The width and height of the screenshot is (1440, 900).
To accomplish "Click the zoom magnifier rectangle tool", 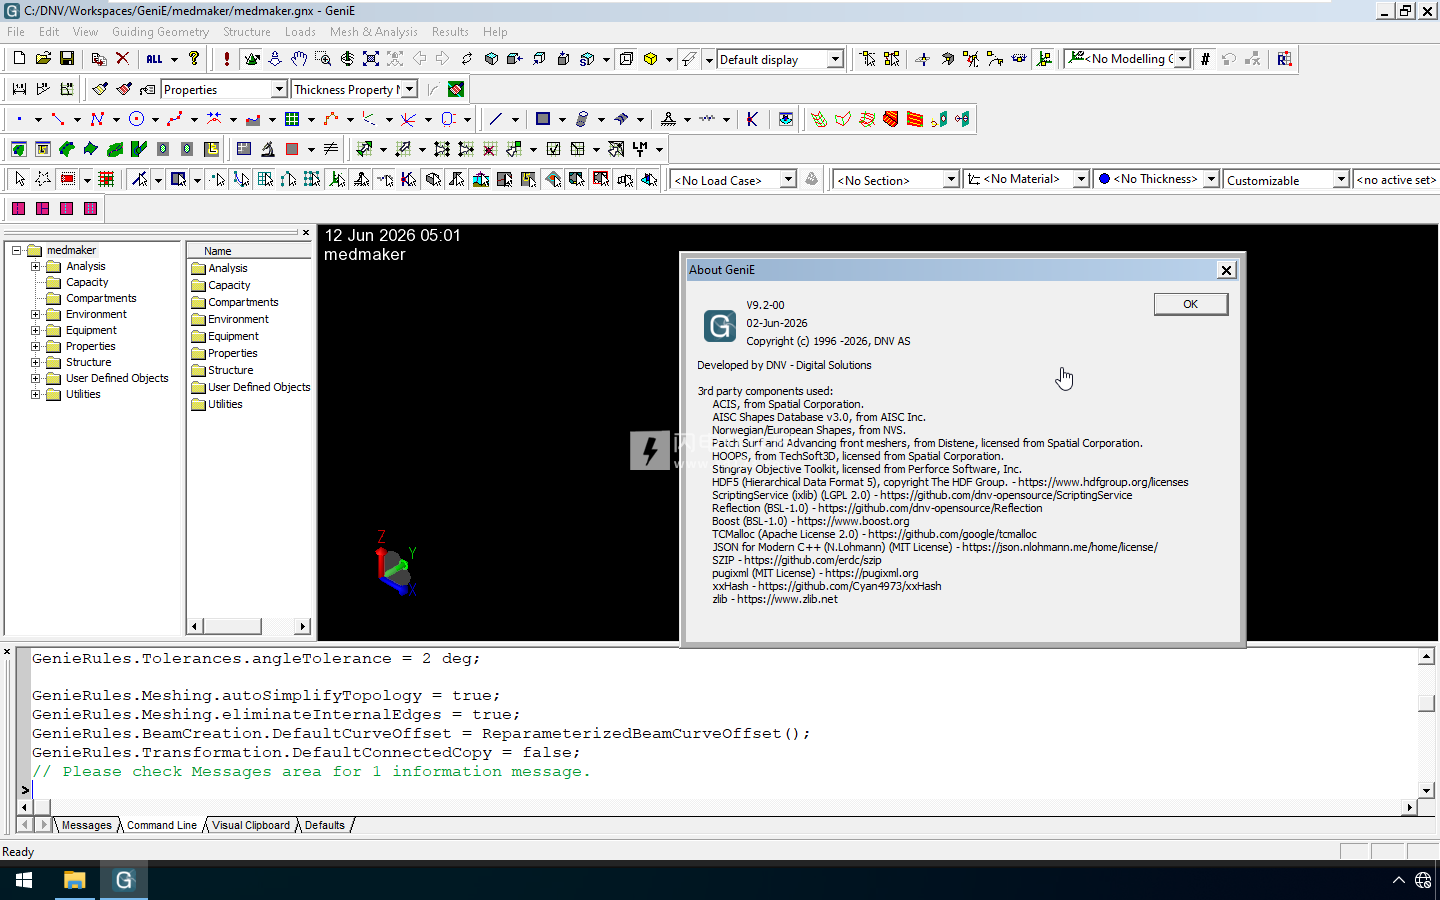I will (323, 59).
